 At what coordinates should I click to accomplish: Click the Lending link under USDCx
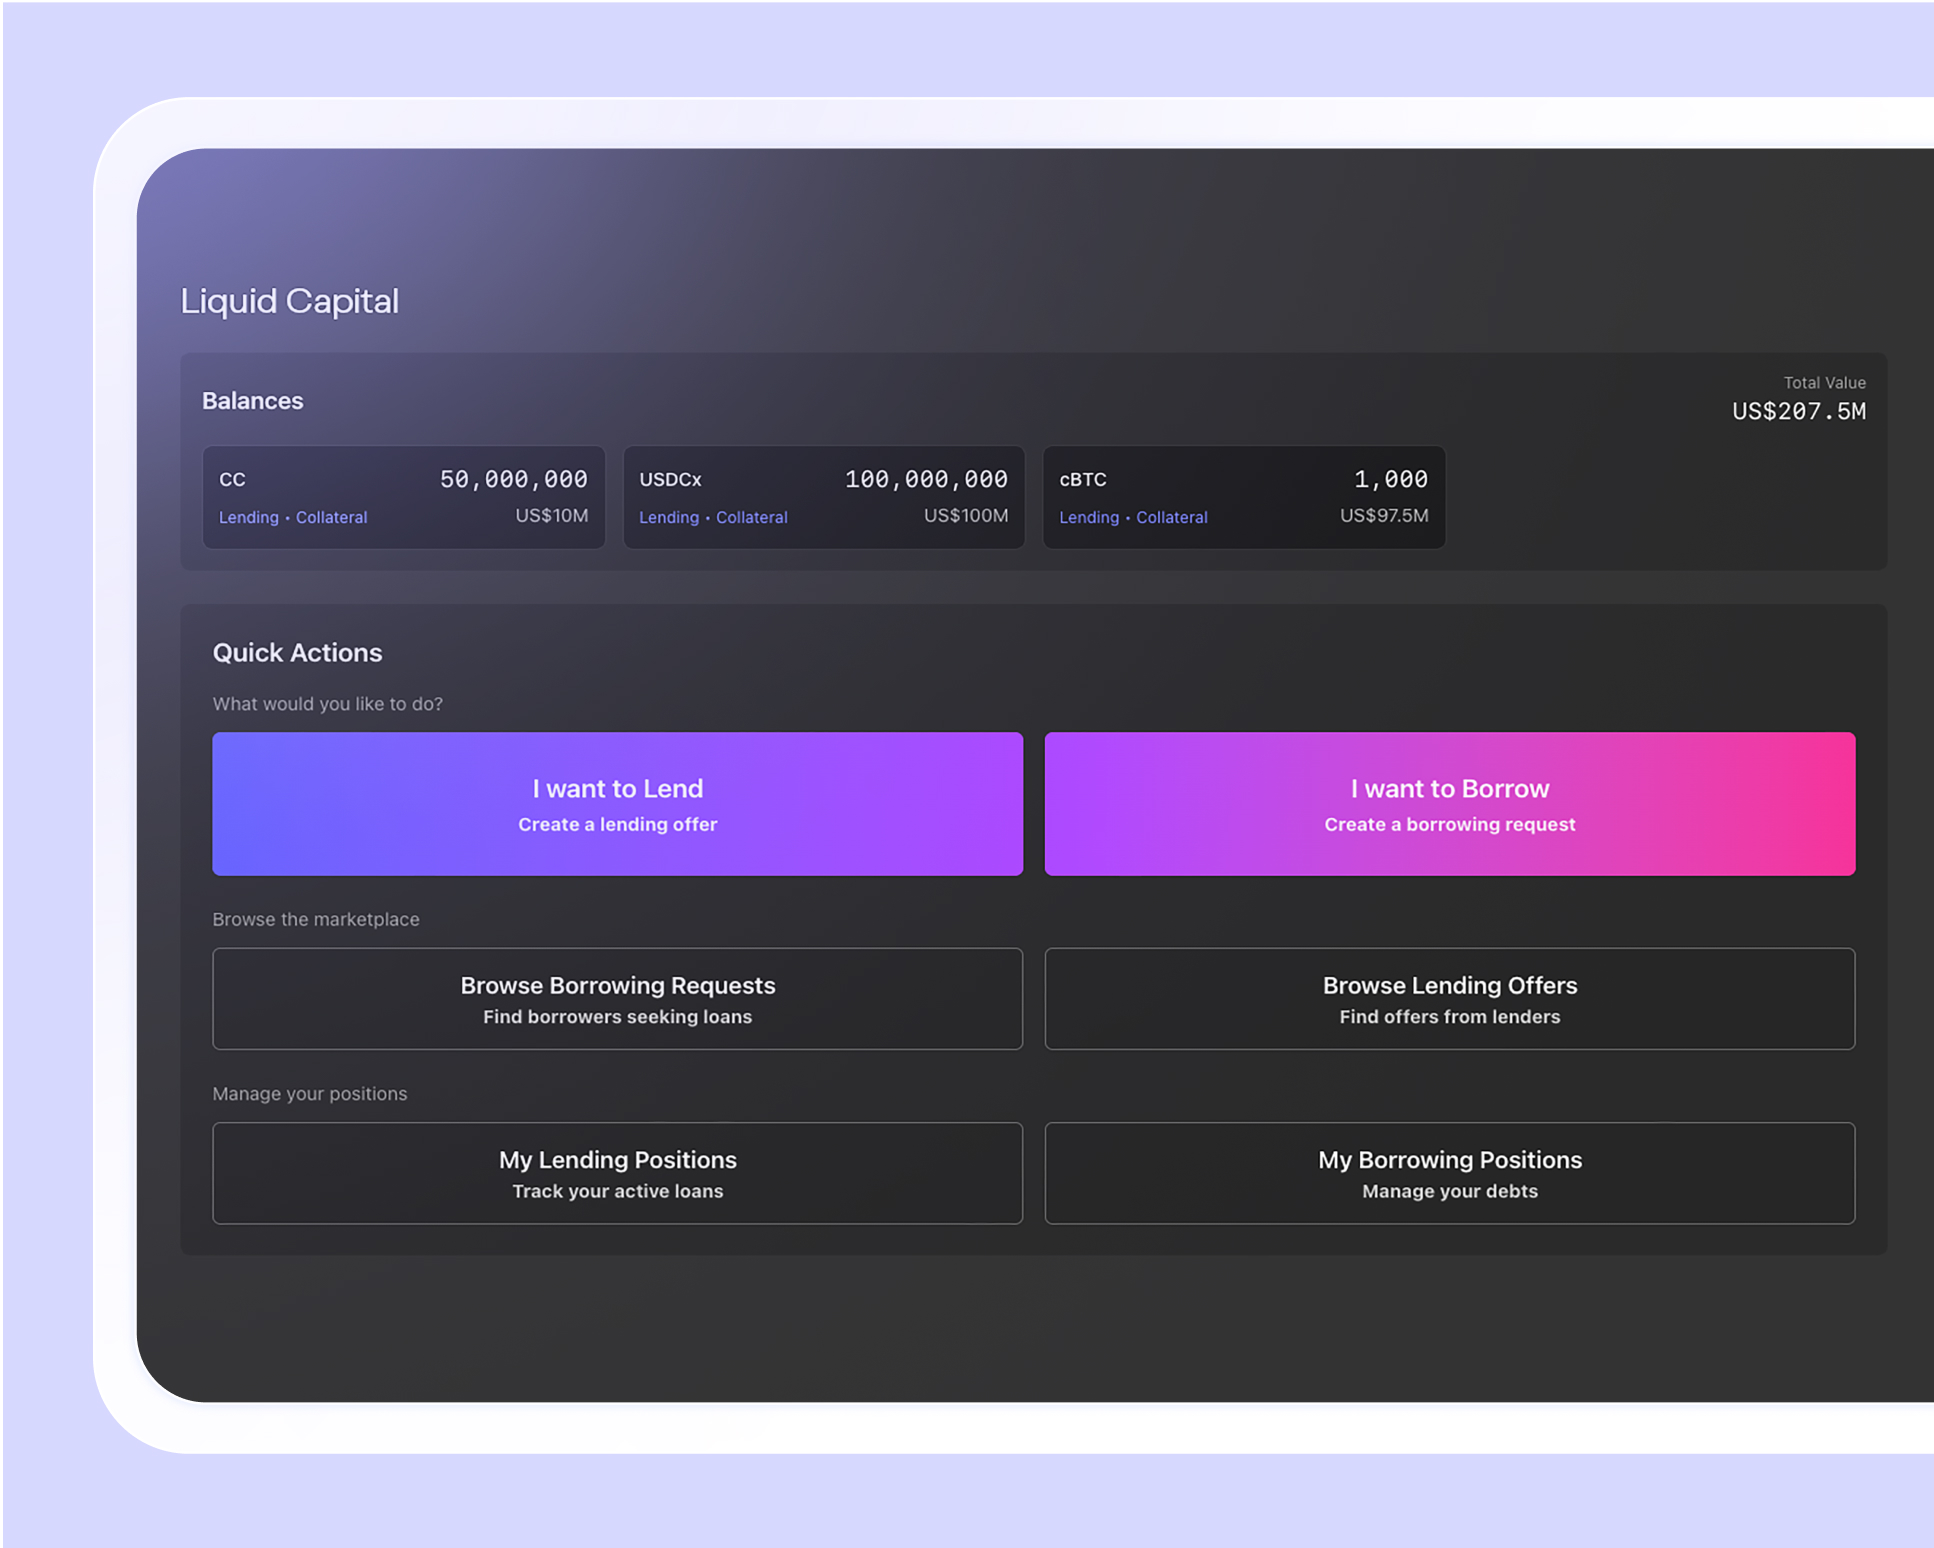668,517
